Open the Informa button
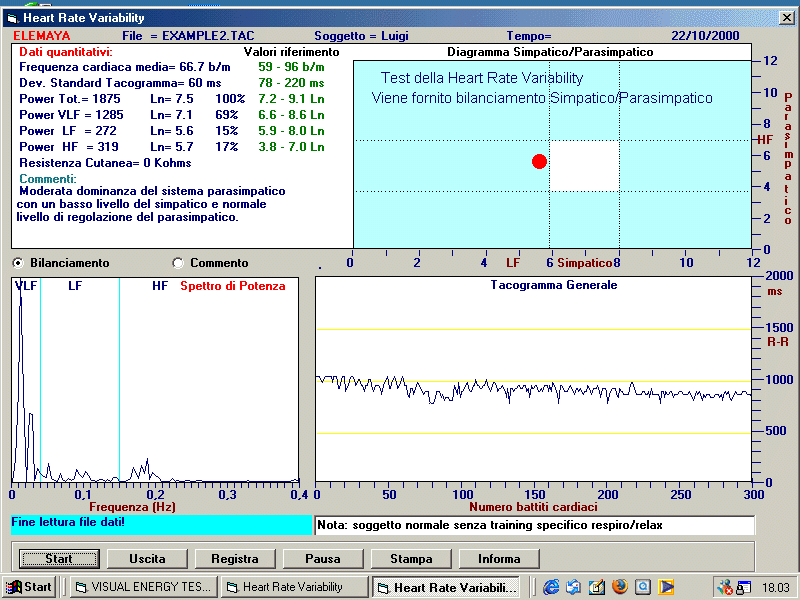800x600 pixels. tap(499, 558)
